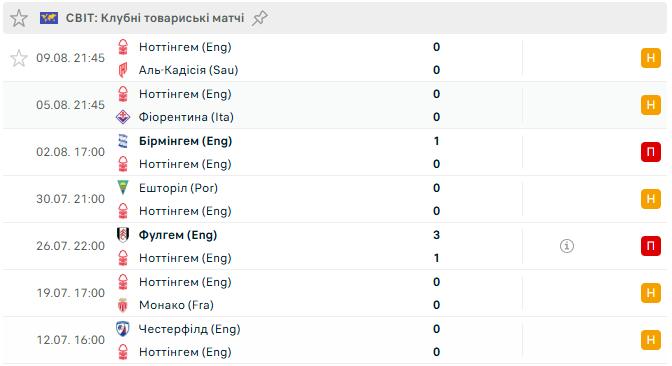The height and width of the screenshot is (366, 672).
Task: Open СВІТ: Клубні товариські матчі league title
Action: [155, 18]
